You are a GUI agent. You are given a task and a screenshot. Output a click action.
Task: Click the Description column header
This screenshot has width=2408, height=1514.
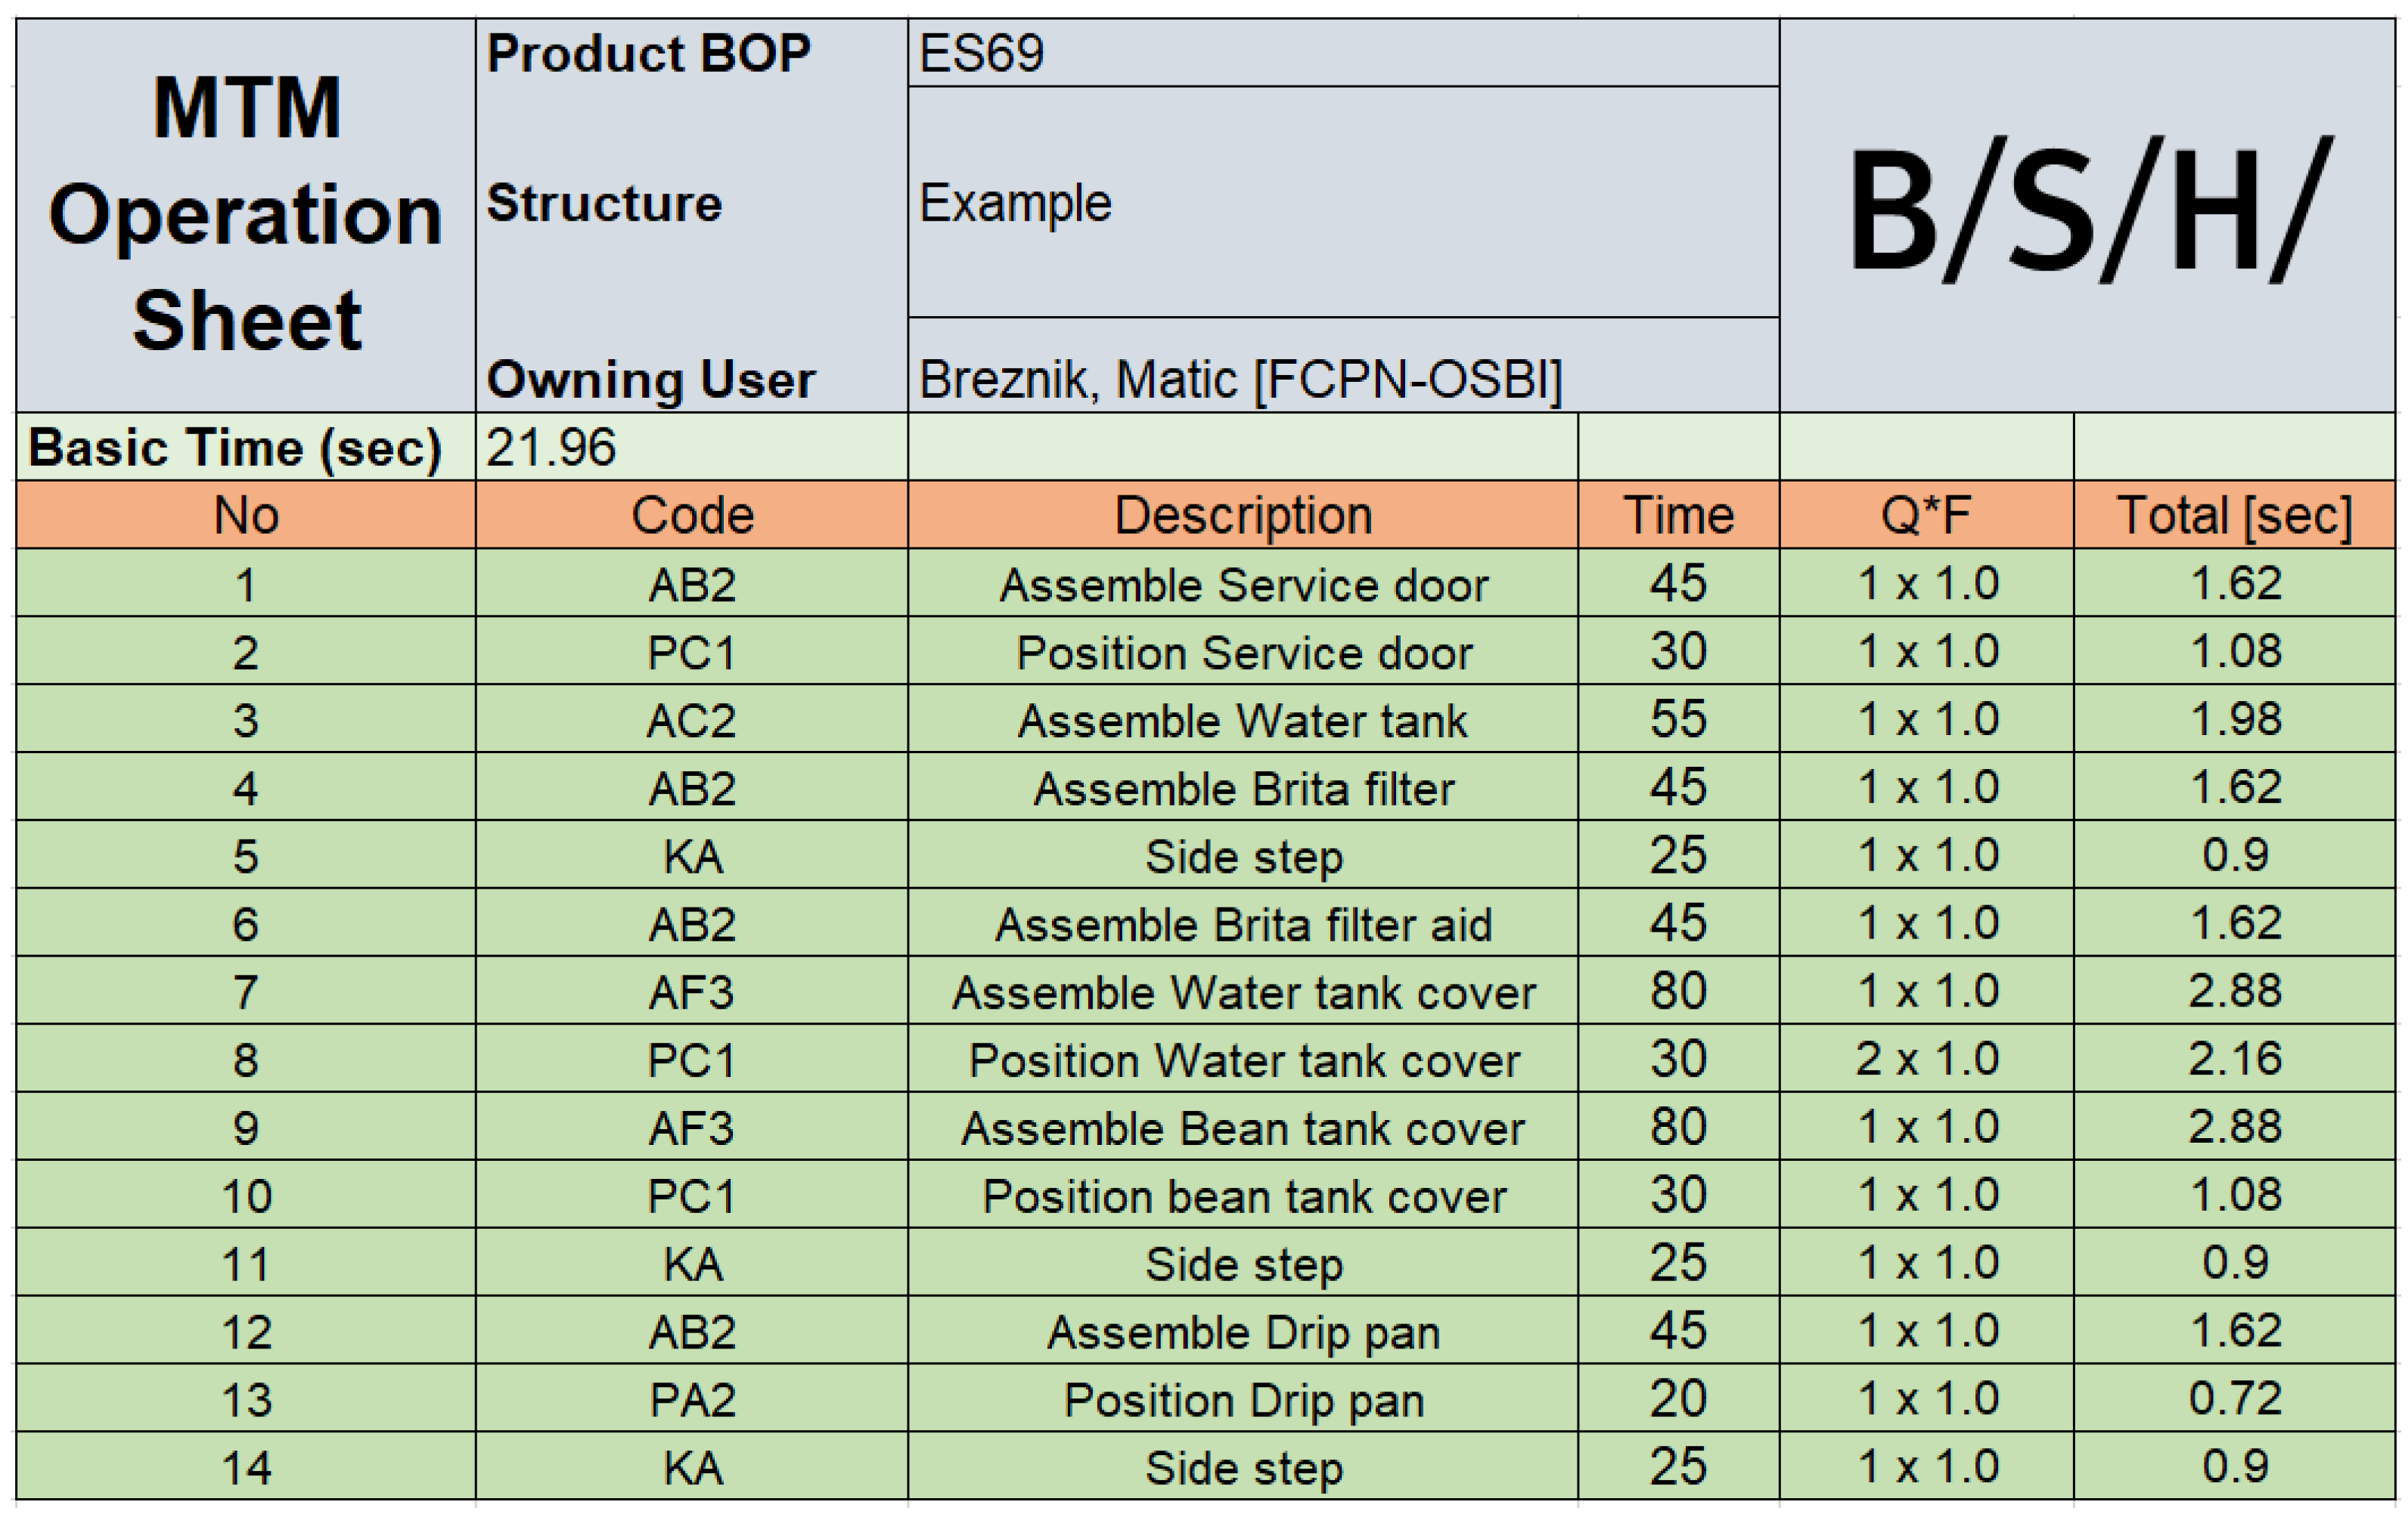pyautogui.click(x=1243, y=515)
